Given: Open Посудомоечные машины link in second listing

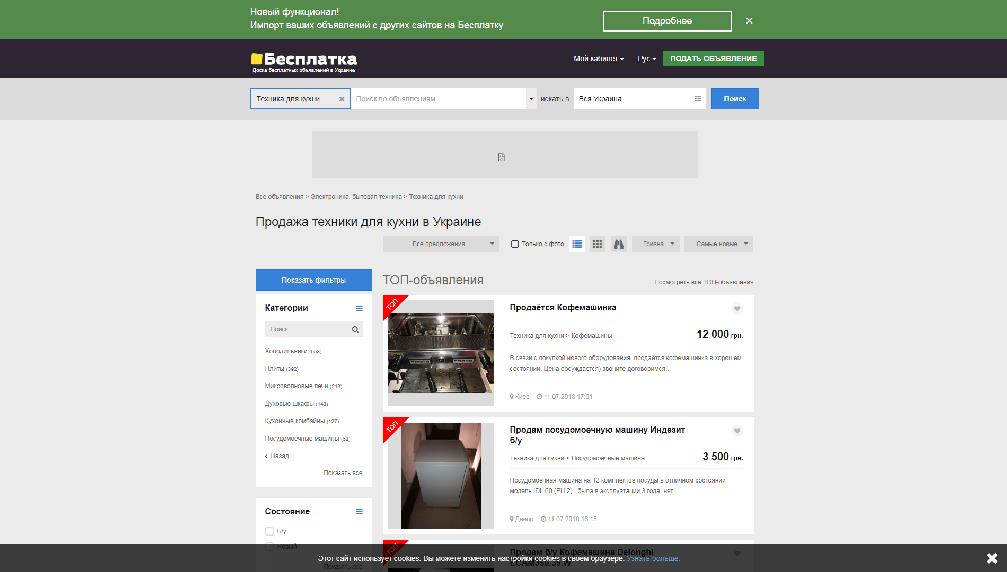Looking at the screenshot, I should [x=608, y=458].
